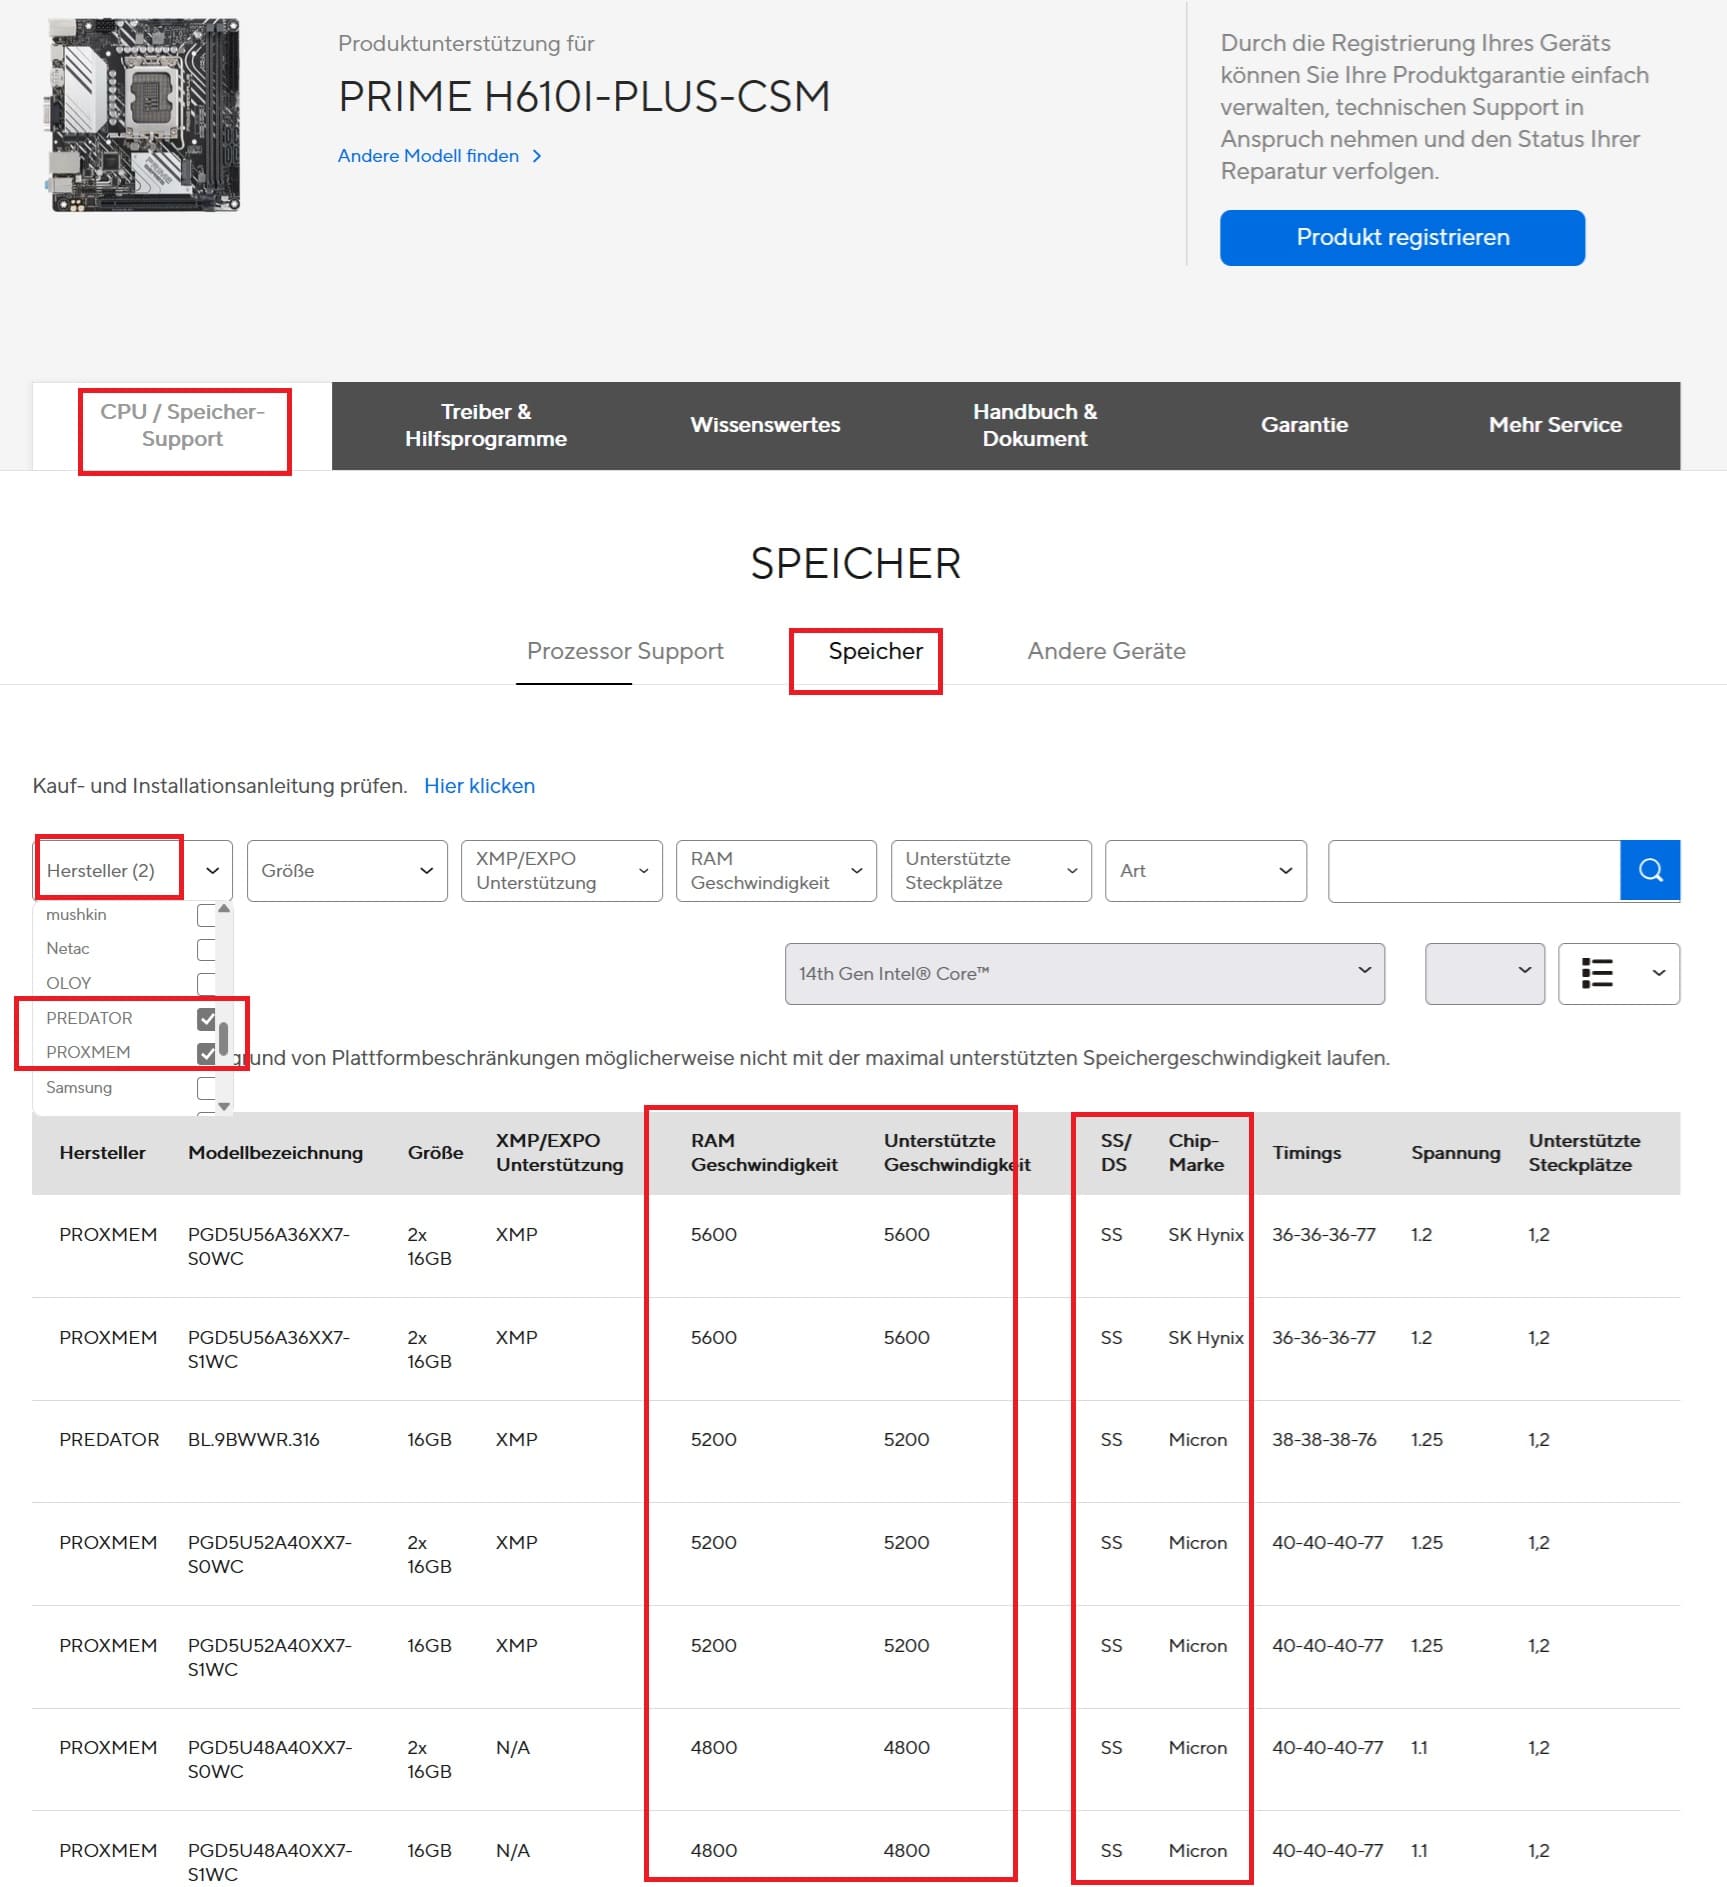This screenshot has width=1727, height=1887.
Task: Tick the Samsung manufacturer checkbox
Action: pyautogui.click(x=206, y=1088)
